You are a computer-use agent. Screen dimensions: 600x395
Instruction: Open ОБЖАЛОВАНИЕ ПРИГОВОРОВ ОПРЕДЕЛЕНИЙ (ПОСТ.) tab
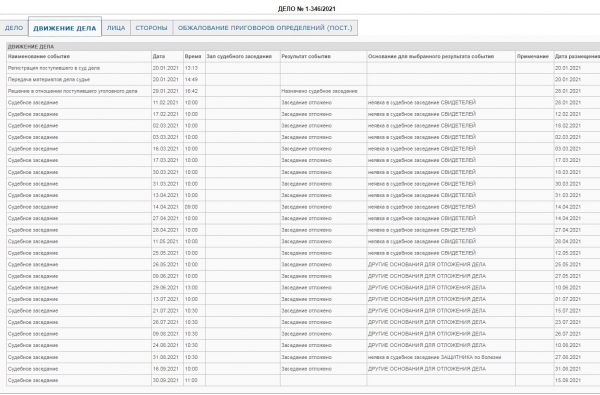(x=265, y=28)
